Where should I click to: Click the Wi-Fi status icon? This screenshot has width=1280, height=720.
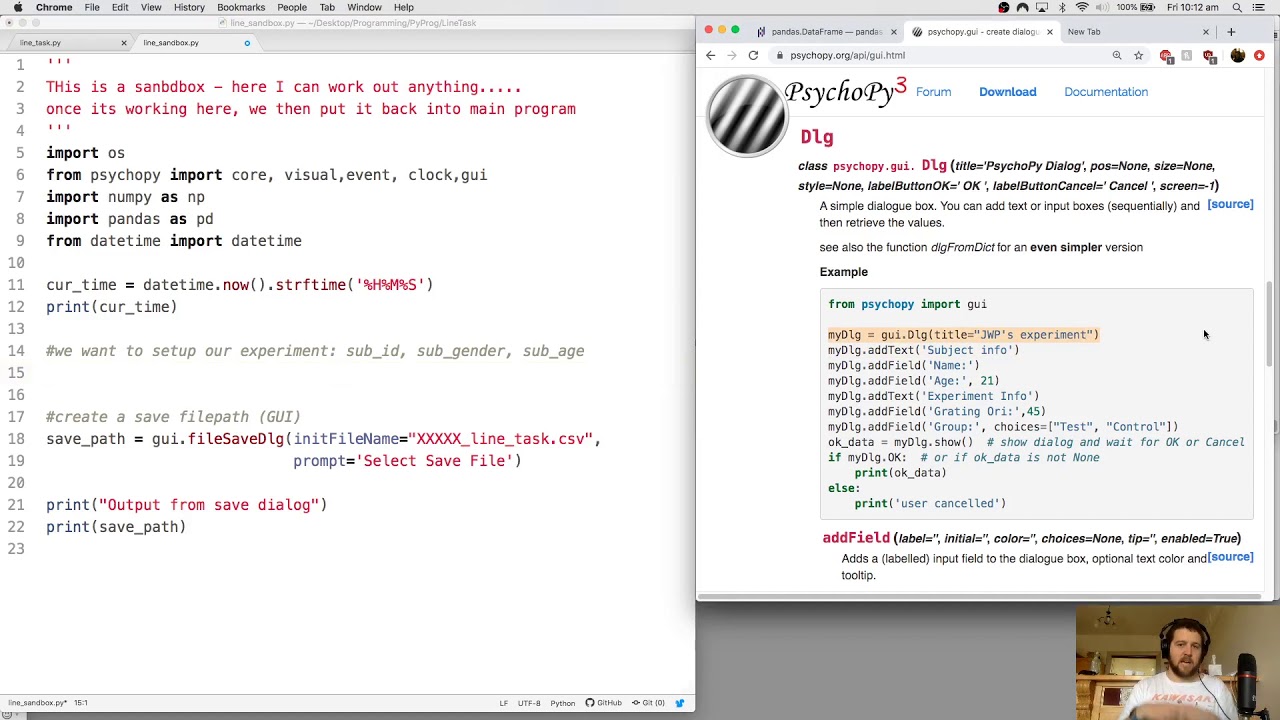click(x=1082, y=7)
